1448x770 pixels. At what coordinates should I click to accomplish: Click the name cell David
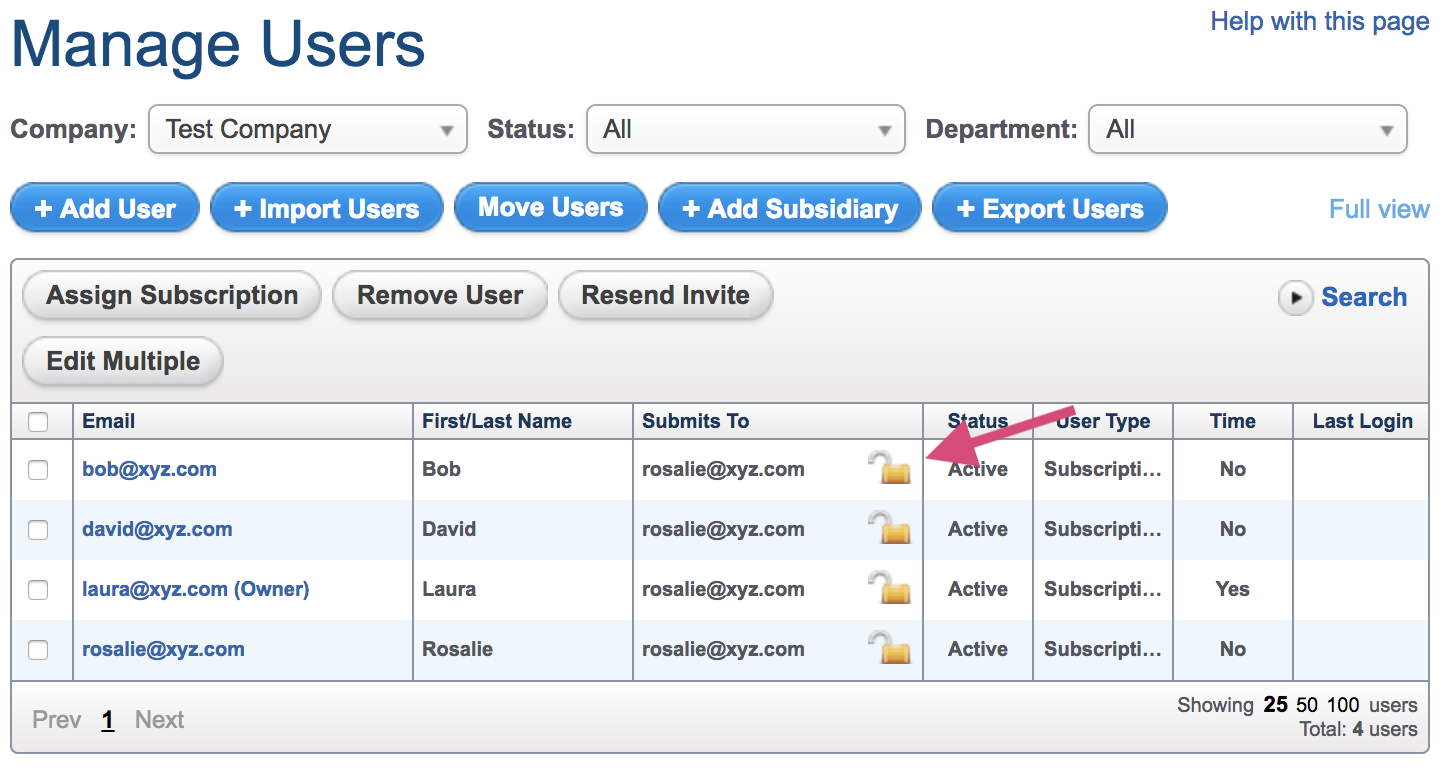click(449, 529)
